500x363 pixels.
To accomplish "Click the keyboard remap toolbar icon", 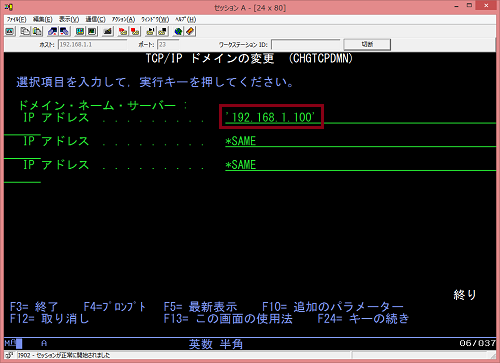I will (x=107, y=32).
